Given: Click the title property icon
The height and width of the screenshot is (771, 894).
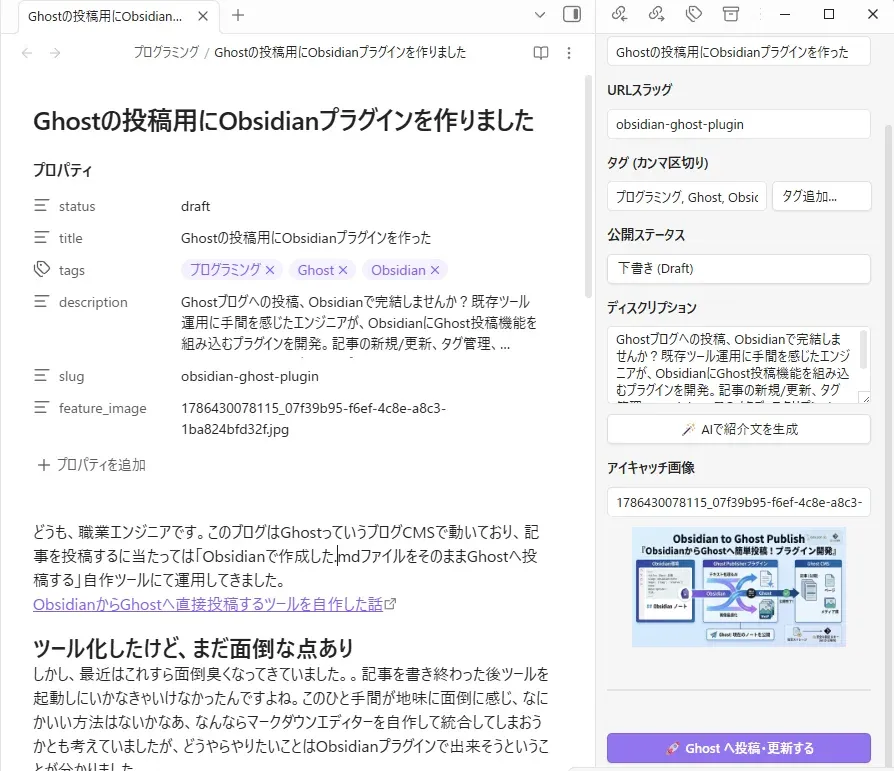Looking at the screenshot, I should (x=41, y=237).
